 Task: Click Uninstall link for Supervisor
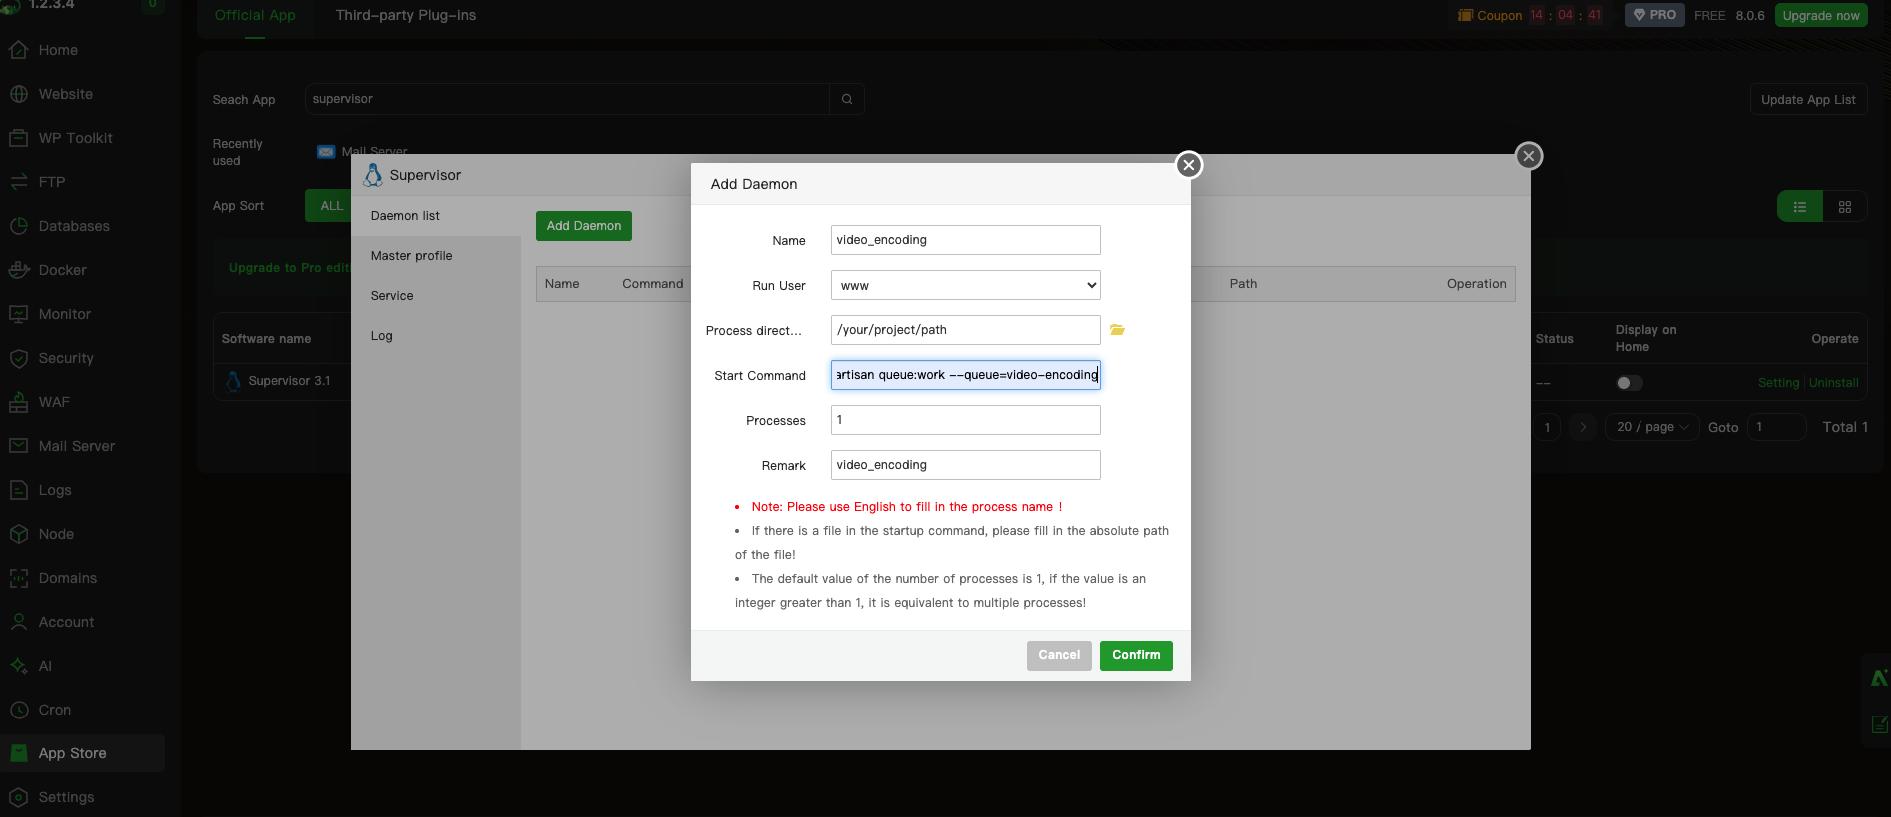1834,383
